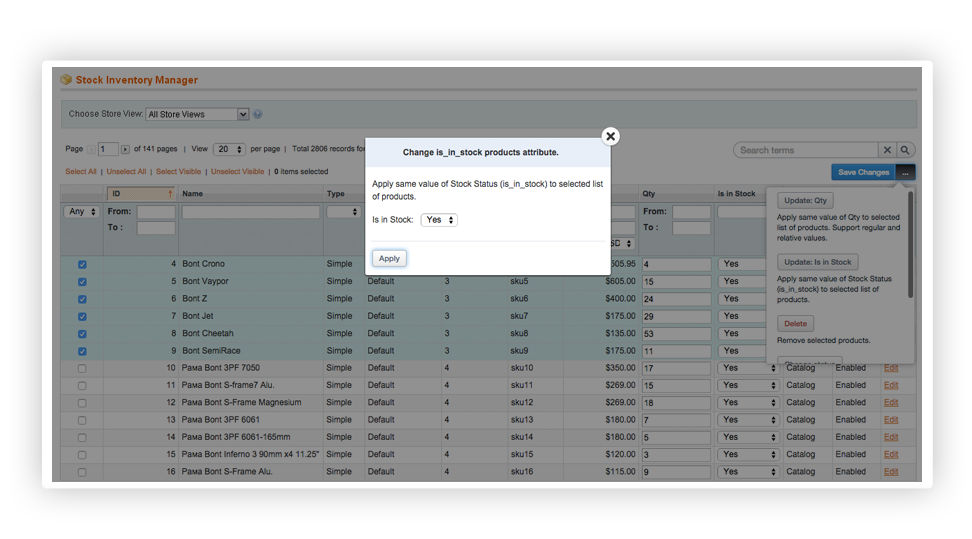This screenshot has width=972, height=539.
Task: Click the search magnifier icon
Action: (x=905, y=150)
